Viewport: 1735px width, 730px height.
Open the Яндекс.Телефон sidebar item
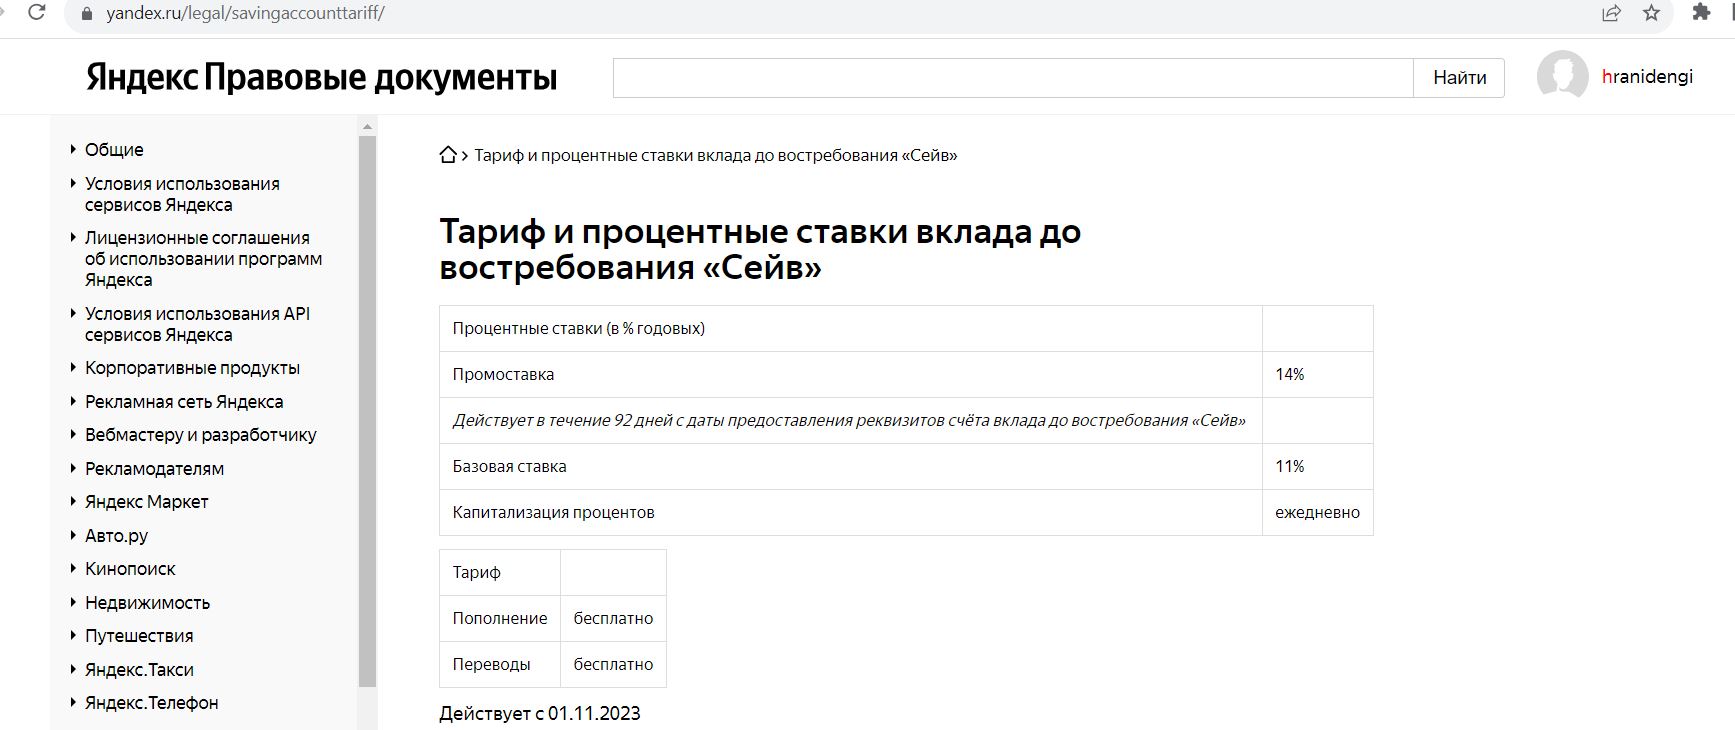pos(151,703)
